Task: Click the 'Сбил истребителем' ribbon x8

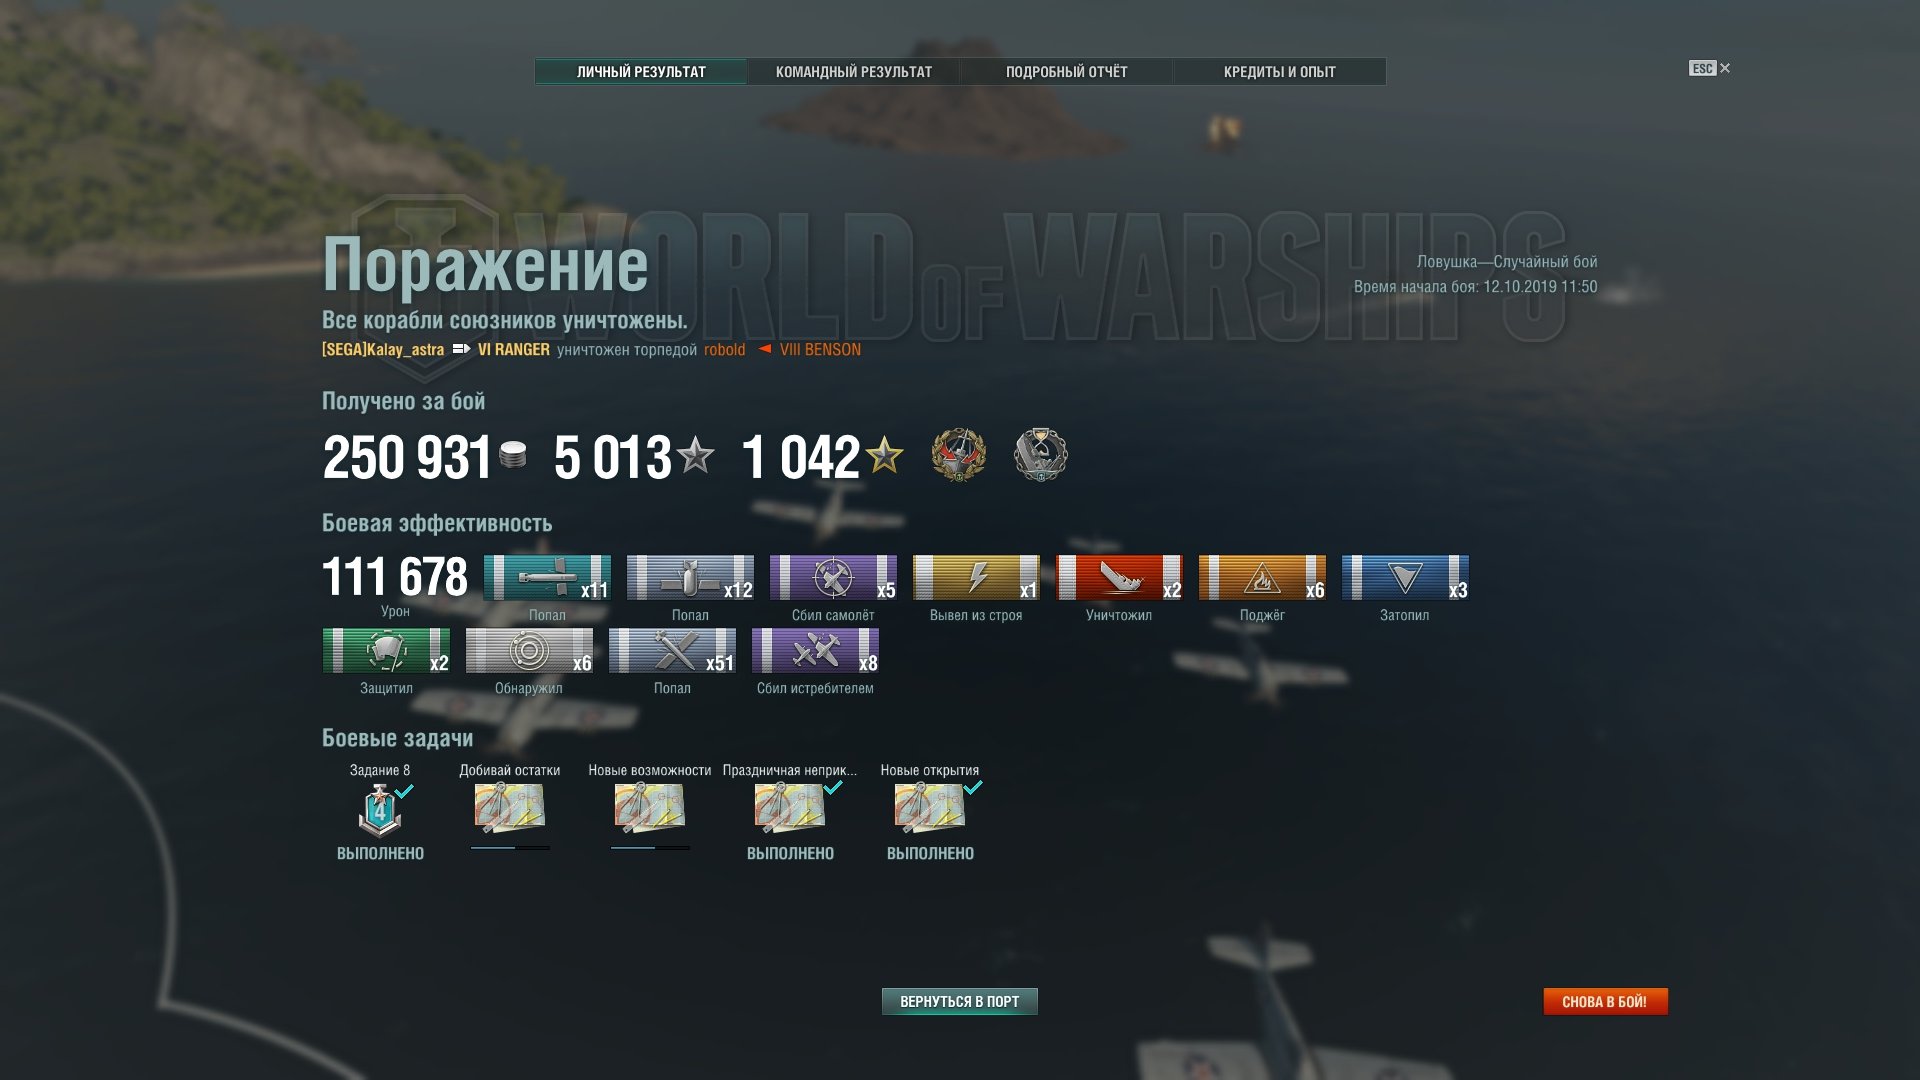Action: coord(815,651)
